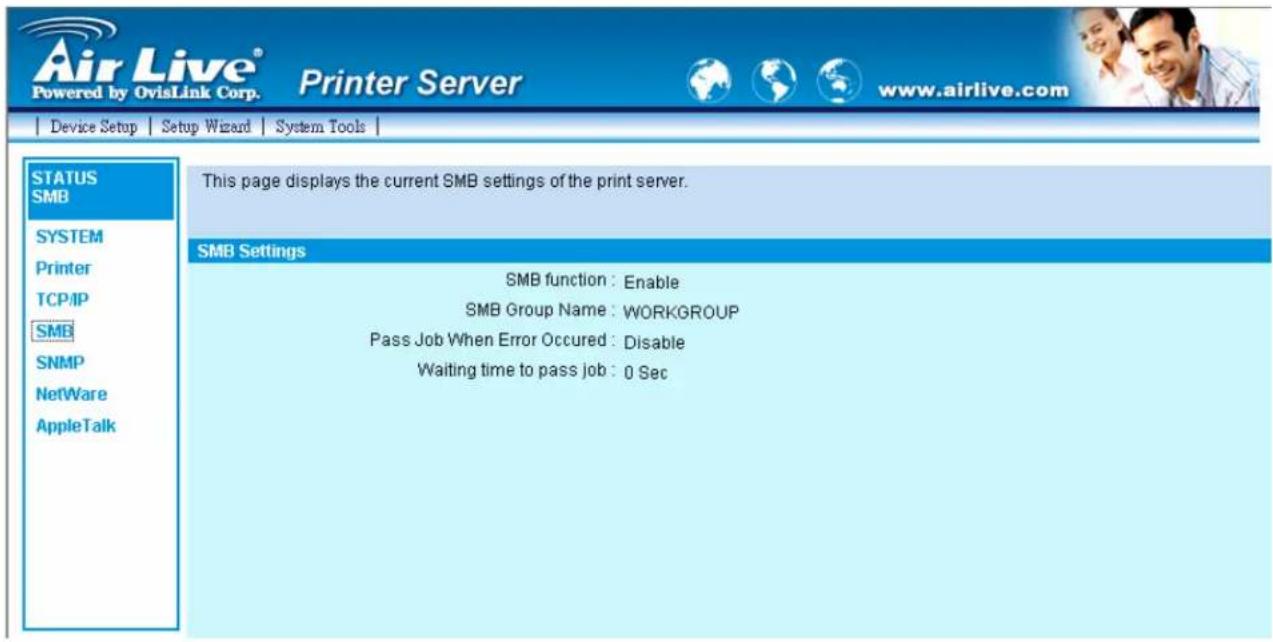Viewport: 1273px width, 642px height.
Task: Open the Device Setup menu
Action: coord(93,127)
